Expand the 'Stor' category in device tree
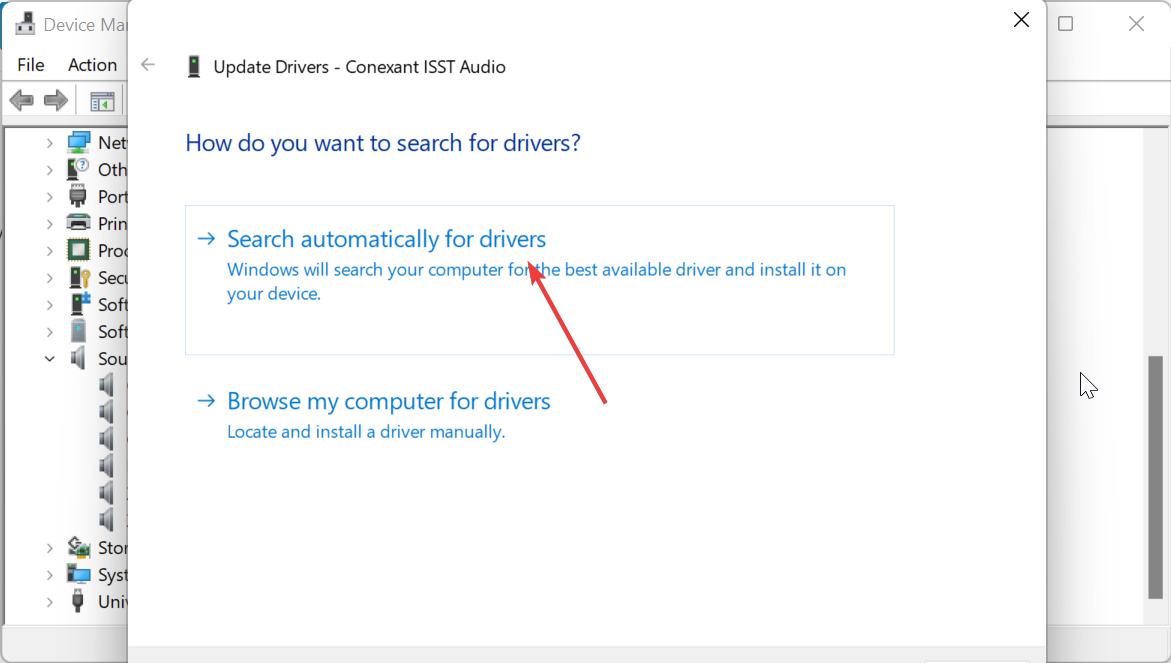This screenshot has height=663, width=1171. (49, 547)
